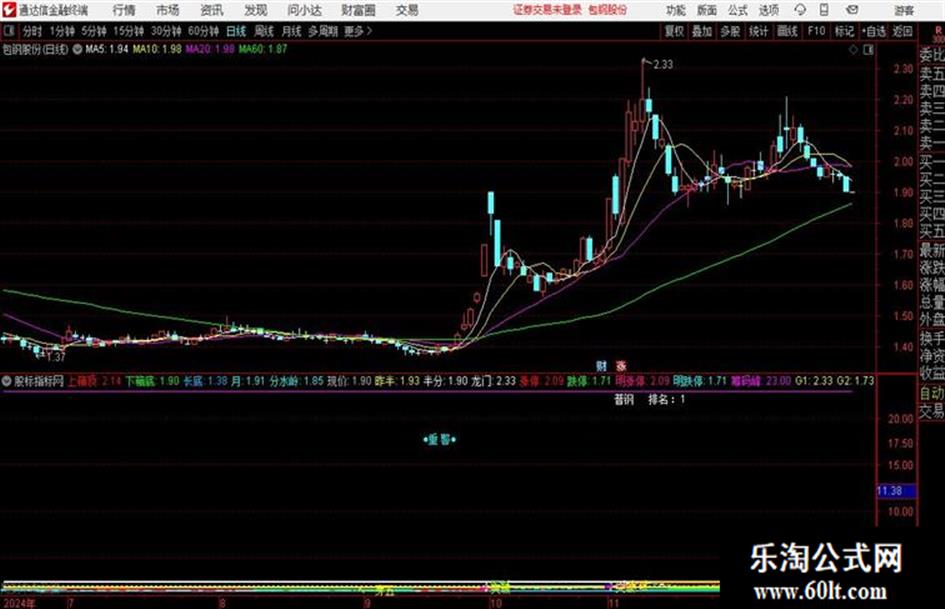Open the 问小达 menu
The width and height of the screenshot is (945, 609).
click(x=304, y=10)
